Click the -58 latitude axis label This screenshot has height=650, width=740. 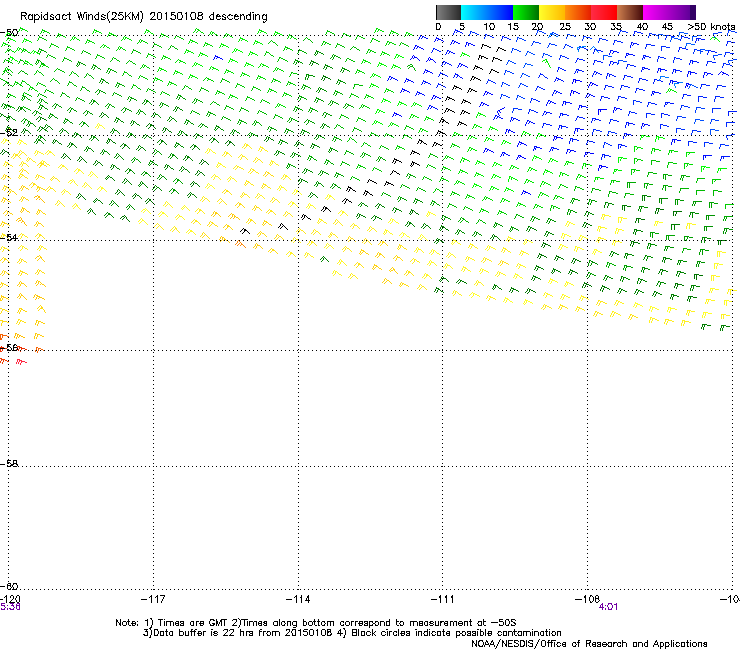[9, 464]
